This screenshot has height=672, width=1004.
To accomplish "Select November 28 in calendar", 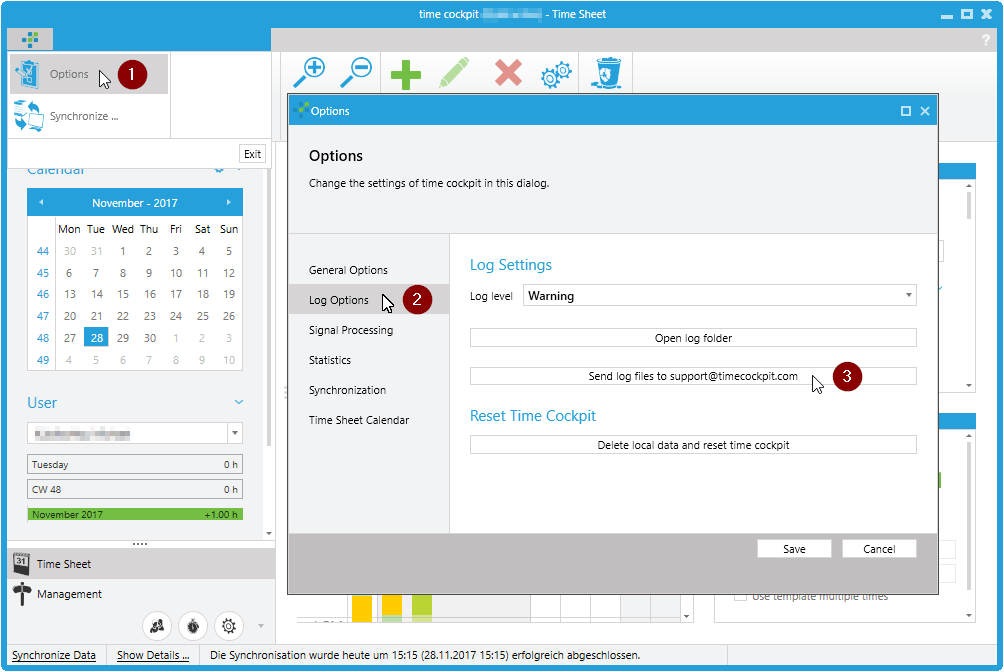I will pos(97,338).
